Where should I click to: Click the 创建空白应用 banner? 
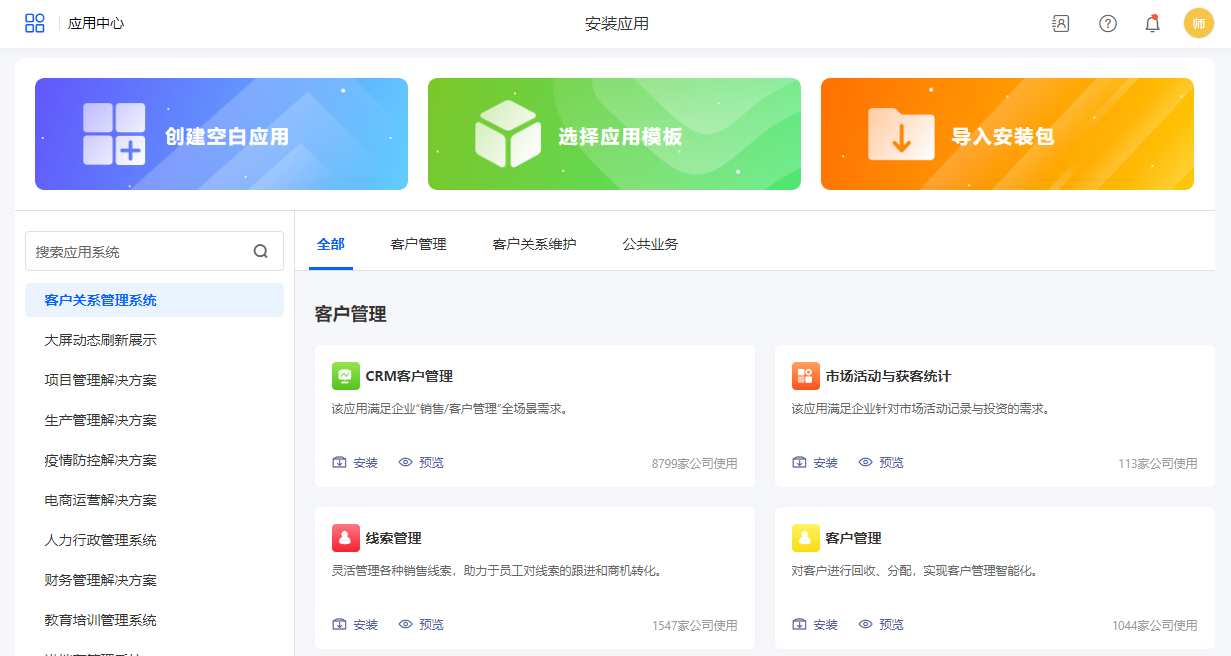pos(221,134)
